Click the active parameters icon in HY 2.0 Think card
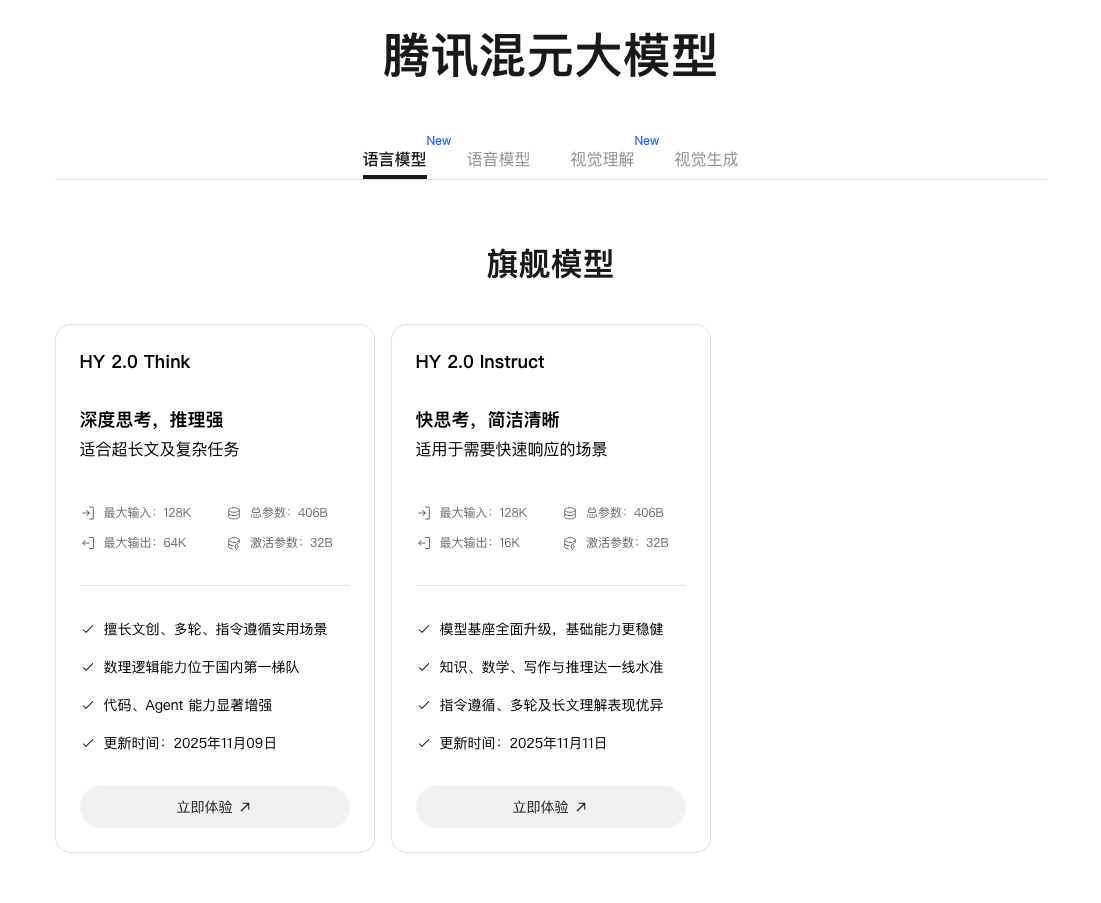The width and height of the screenshot is (1101, 903). pos(234,543)
